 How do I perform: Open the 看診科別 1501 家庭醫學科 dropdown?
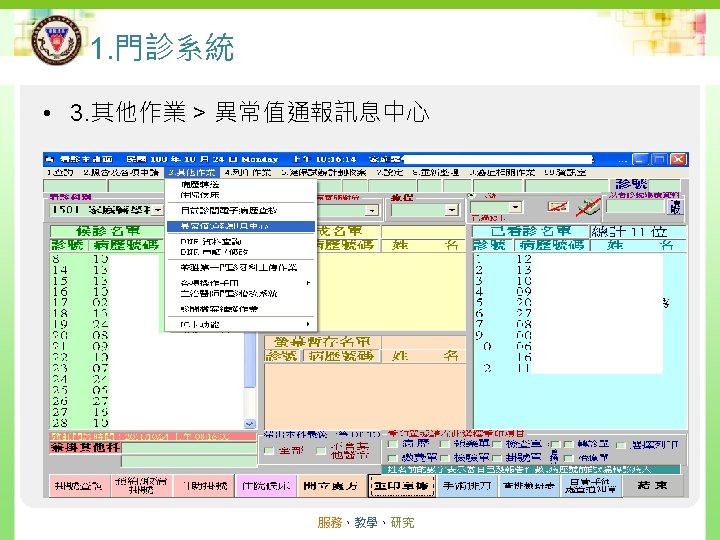158,210
